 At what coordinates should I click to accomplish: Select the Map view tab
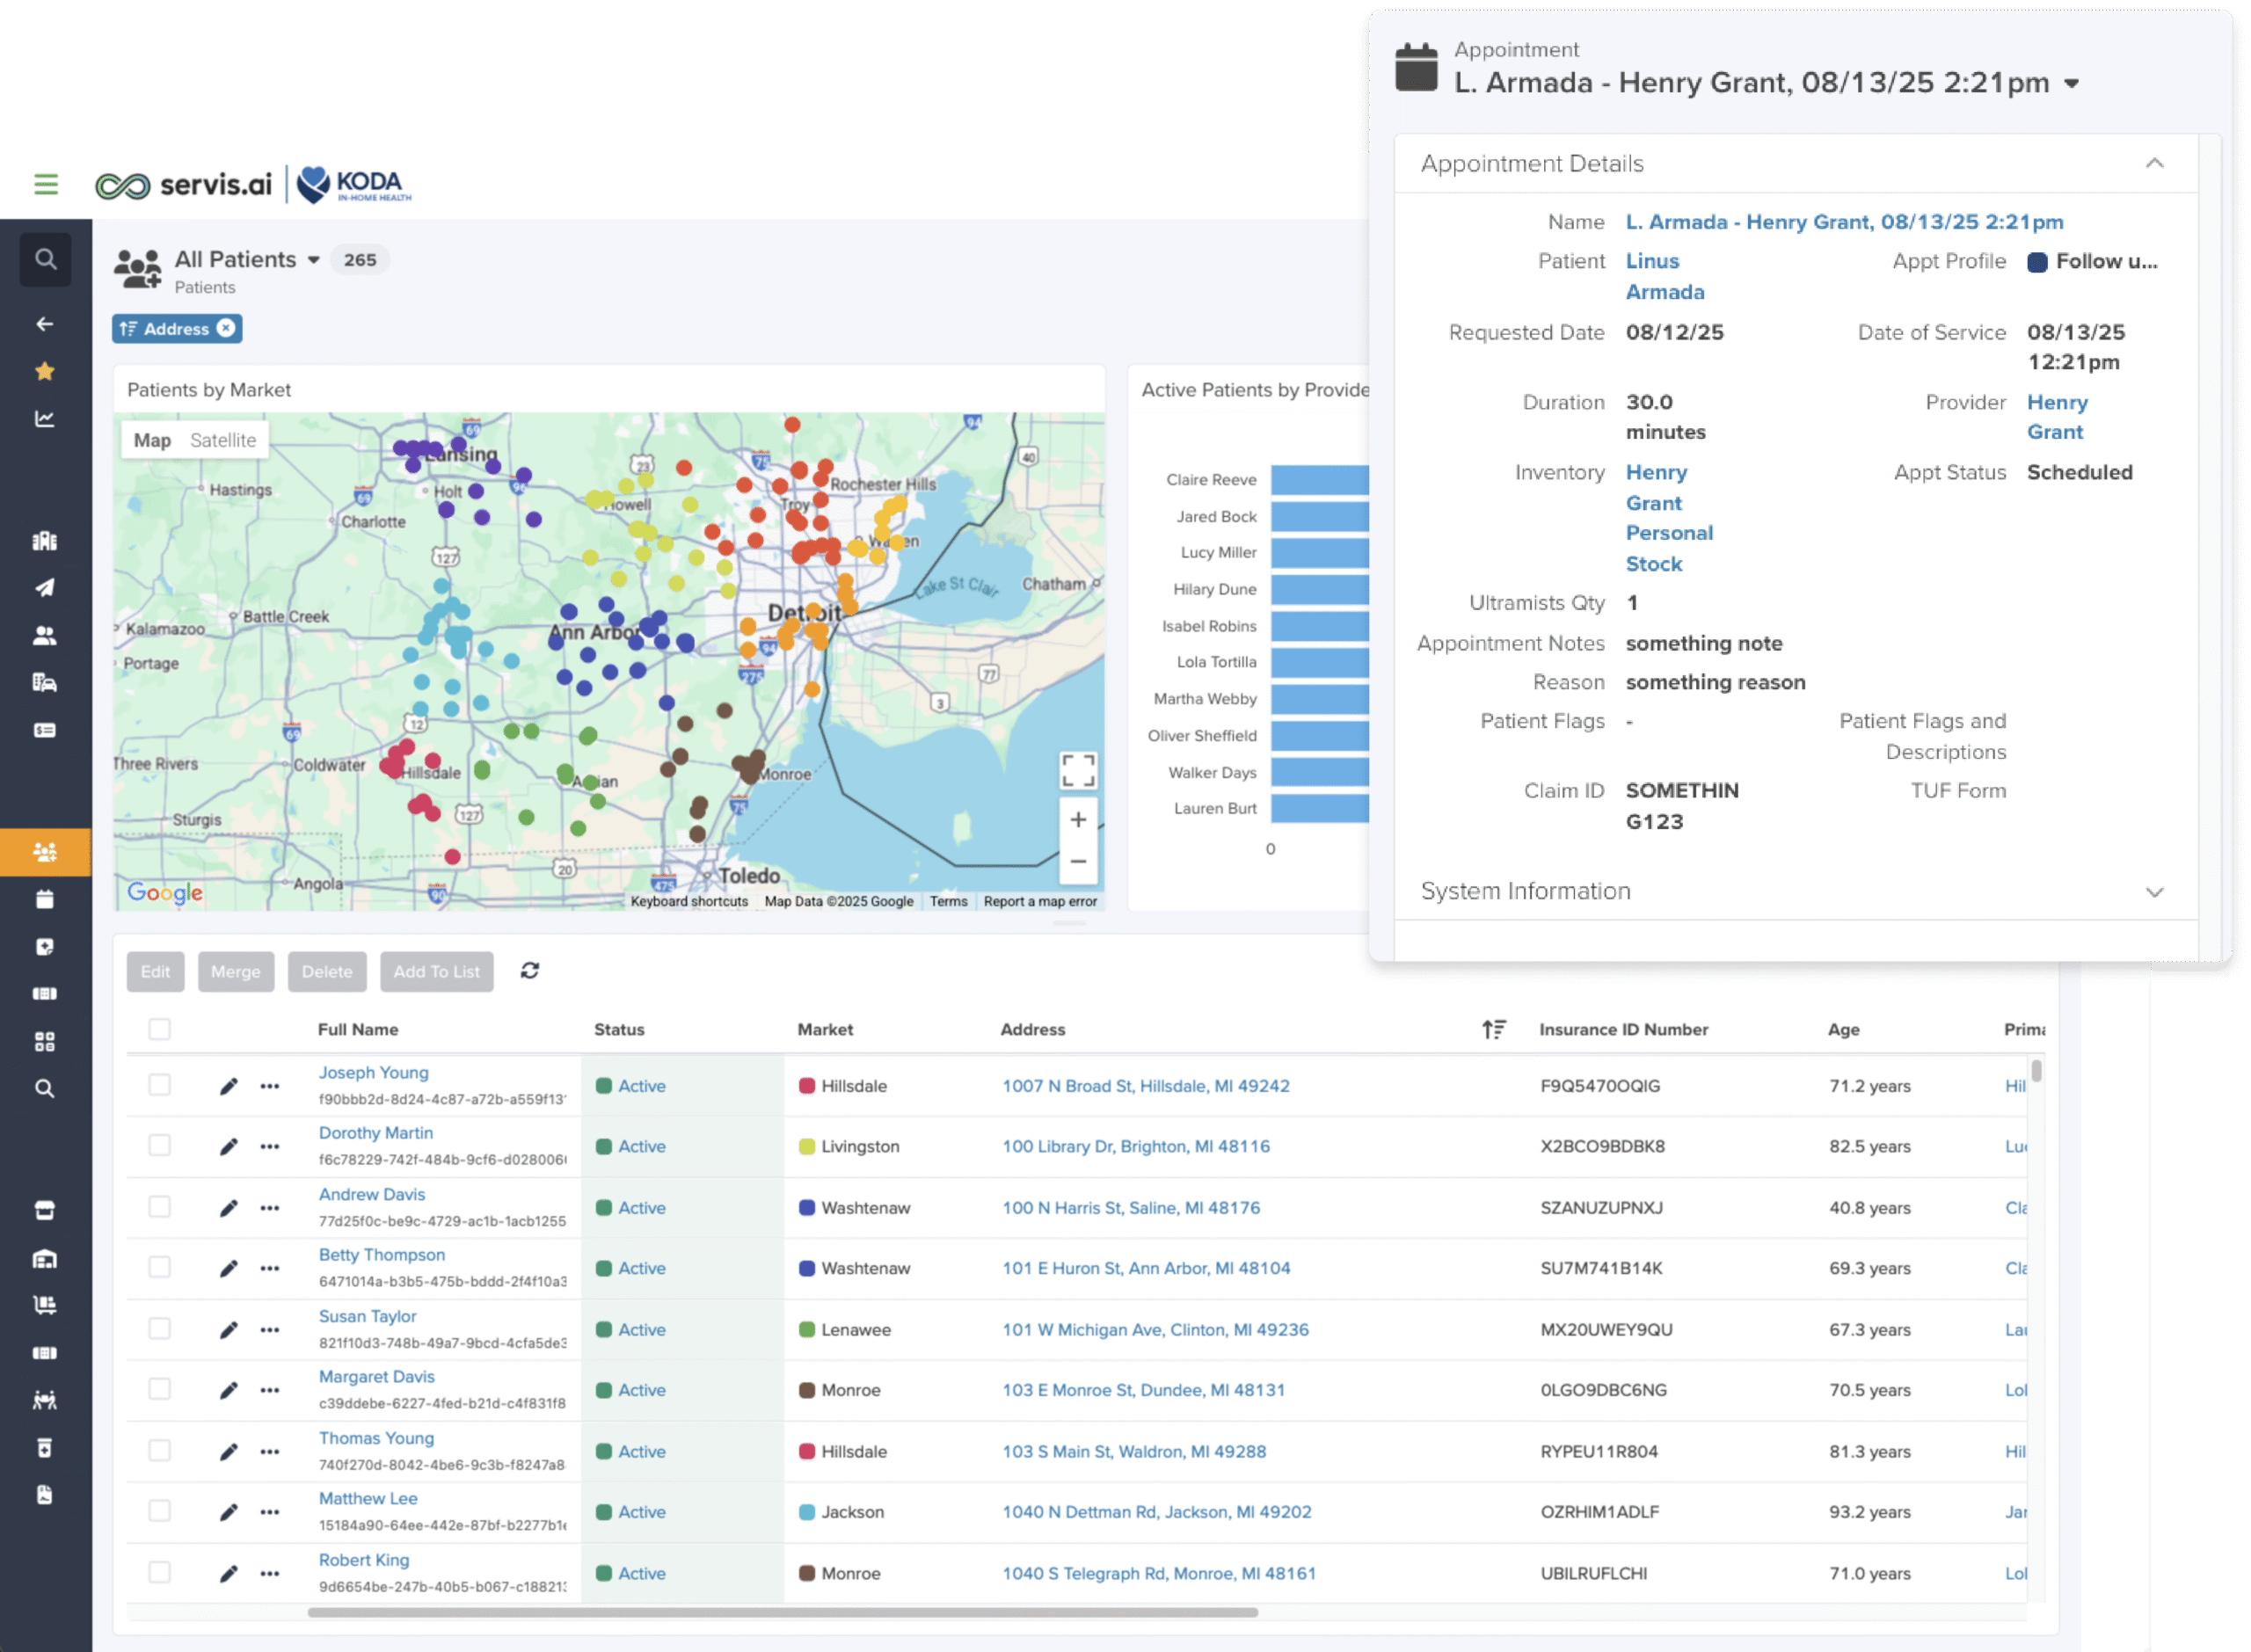pos(152,440)
